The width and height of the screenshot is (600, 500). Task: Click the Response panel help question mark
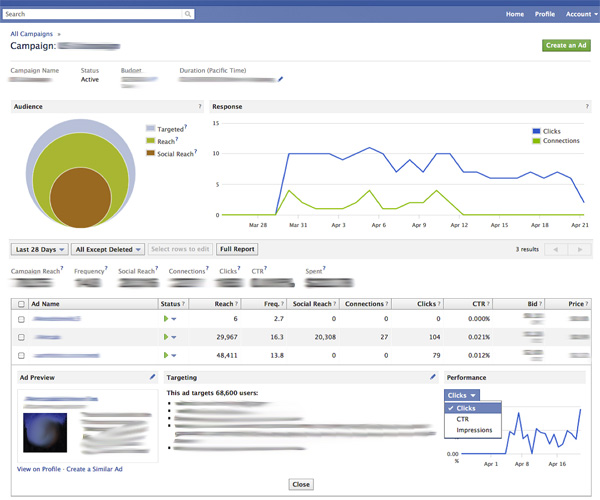587,106
